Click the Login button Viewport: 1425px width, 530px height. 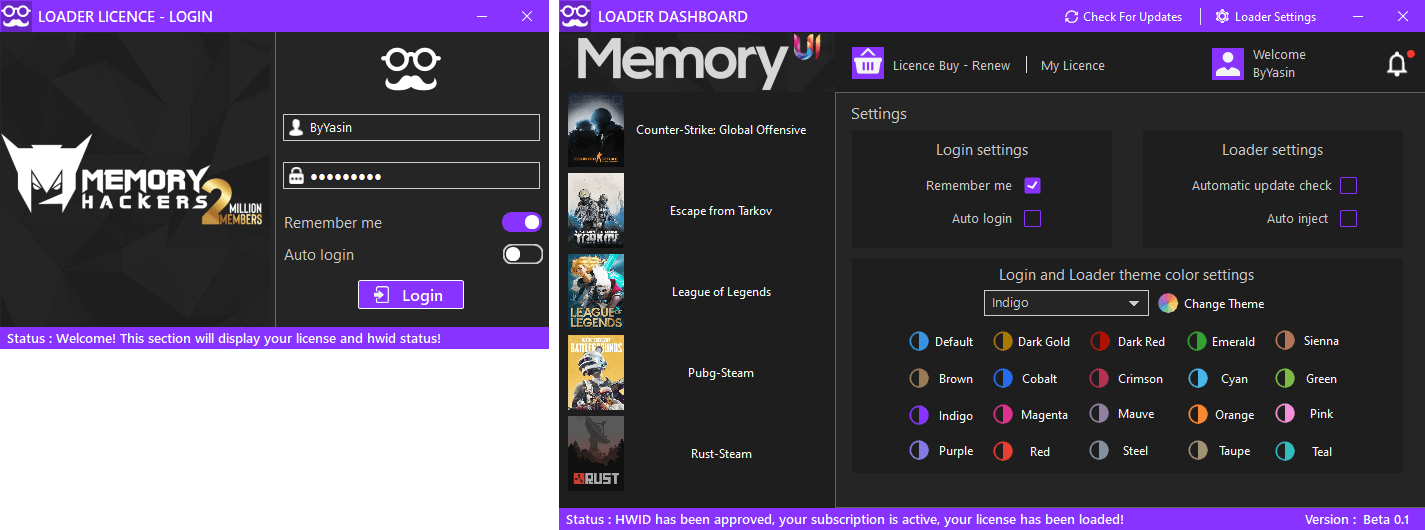411,295
